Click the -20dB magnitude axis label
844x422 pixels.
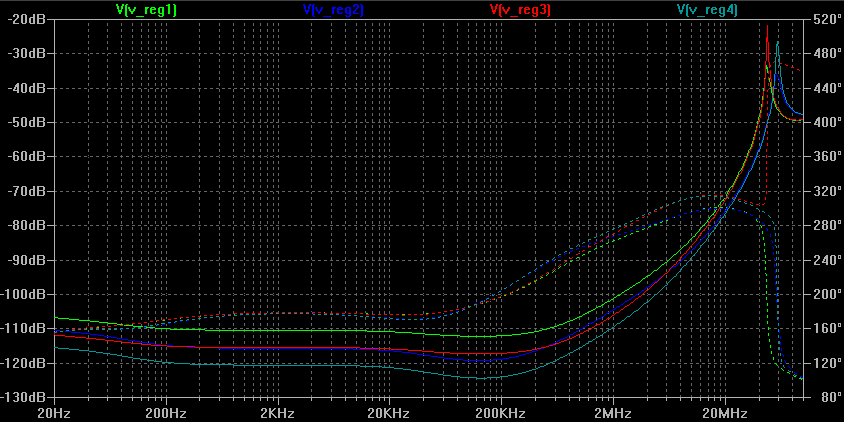click(26, 19)
